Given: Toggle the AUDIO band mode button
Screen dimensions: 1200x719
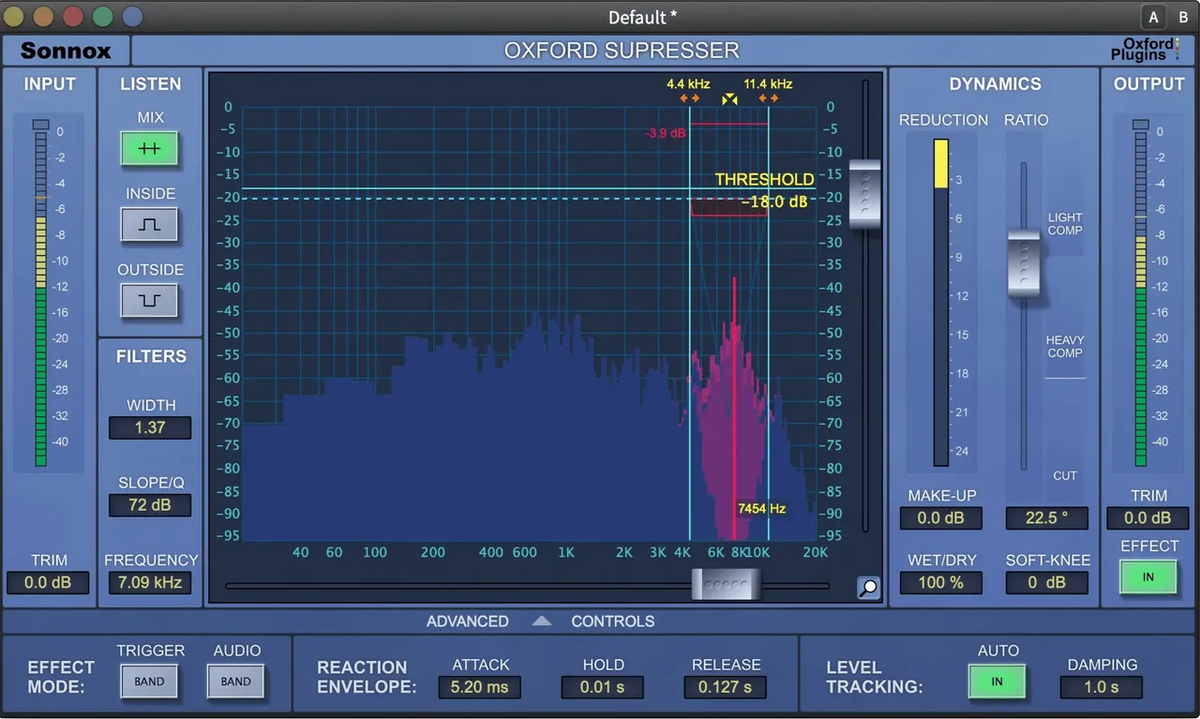Looking at the screenshot, I should click(236, 682).
